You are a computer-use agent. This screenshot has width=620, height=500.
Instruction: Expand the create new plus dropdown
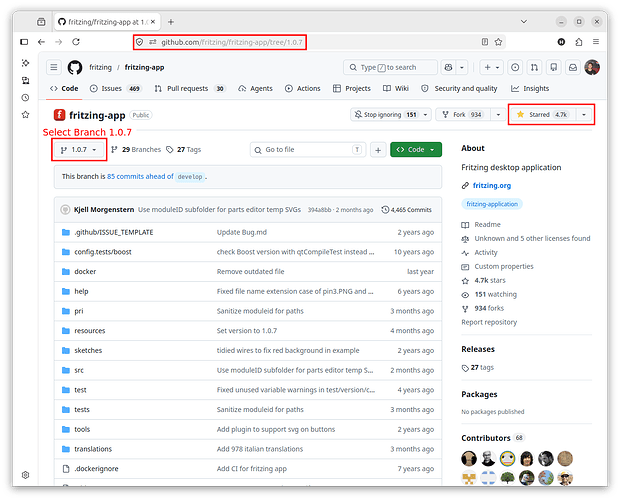(491, 68)
